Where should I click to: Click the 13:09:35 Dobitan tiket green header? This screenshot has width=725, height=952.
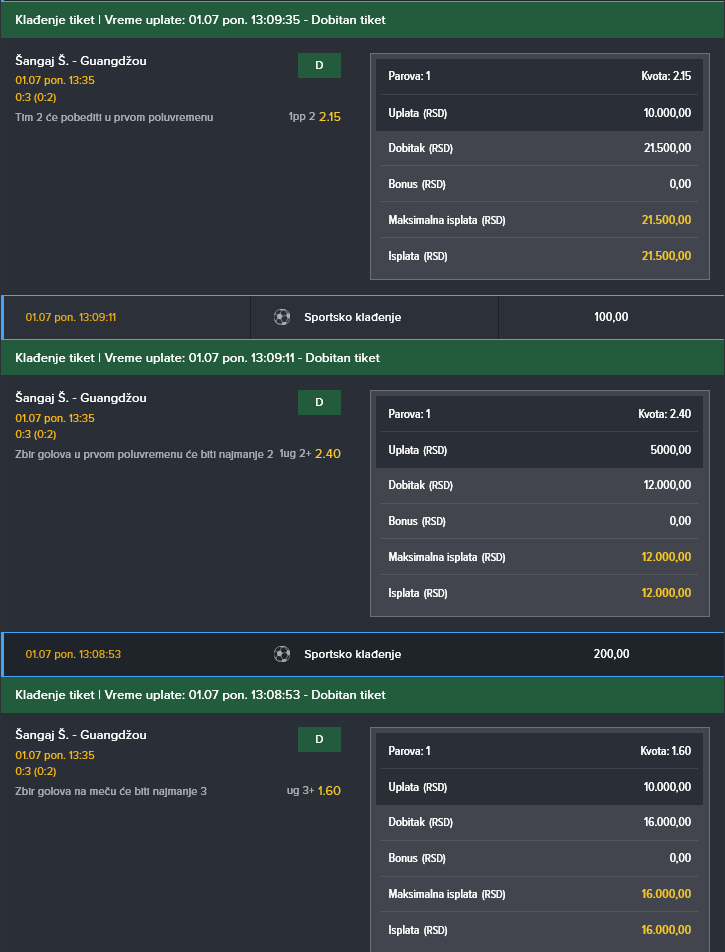[x=362, y=20]
